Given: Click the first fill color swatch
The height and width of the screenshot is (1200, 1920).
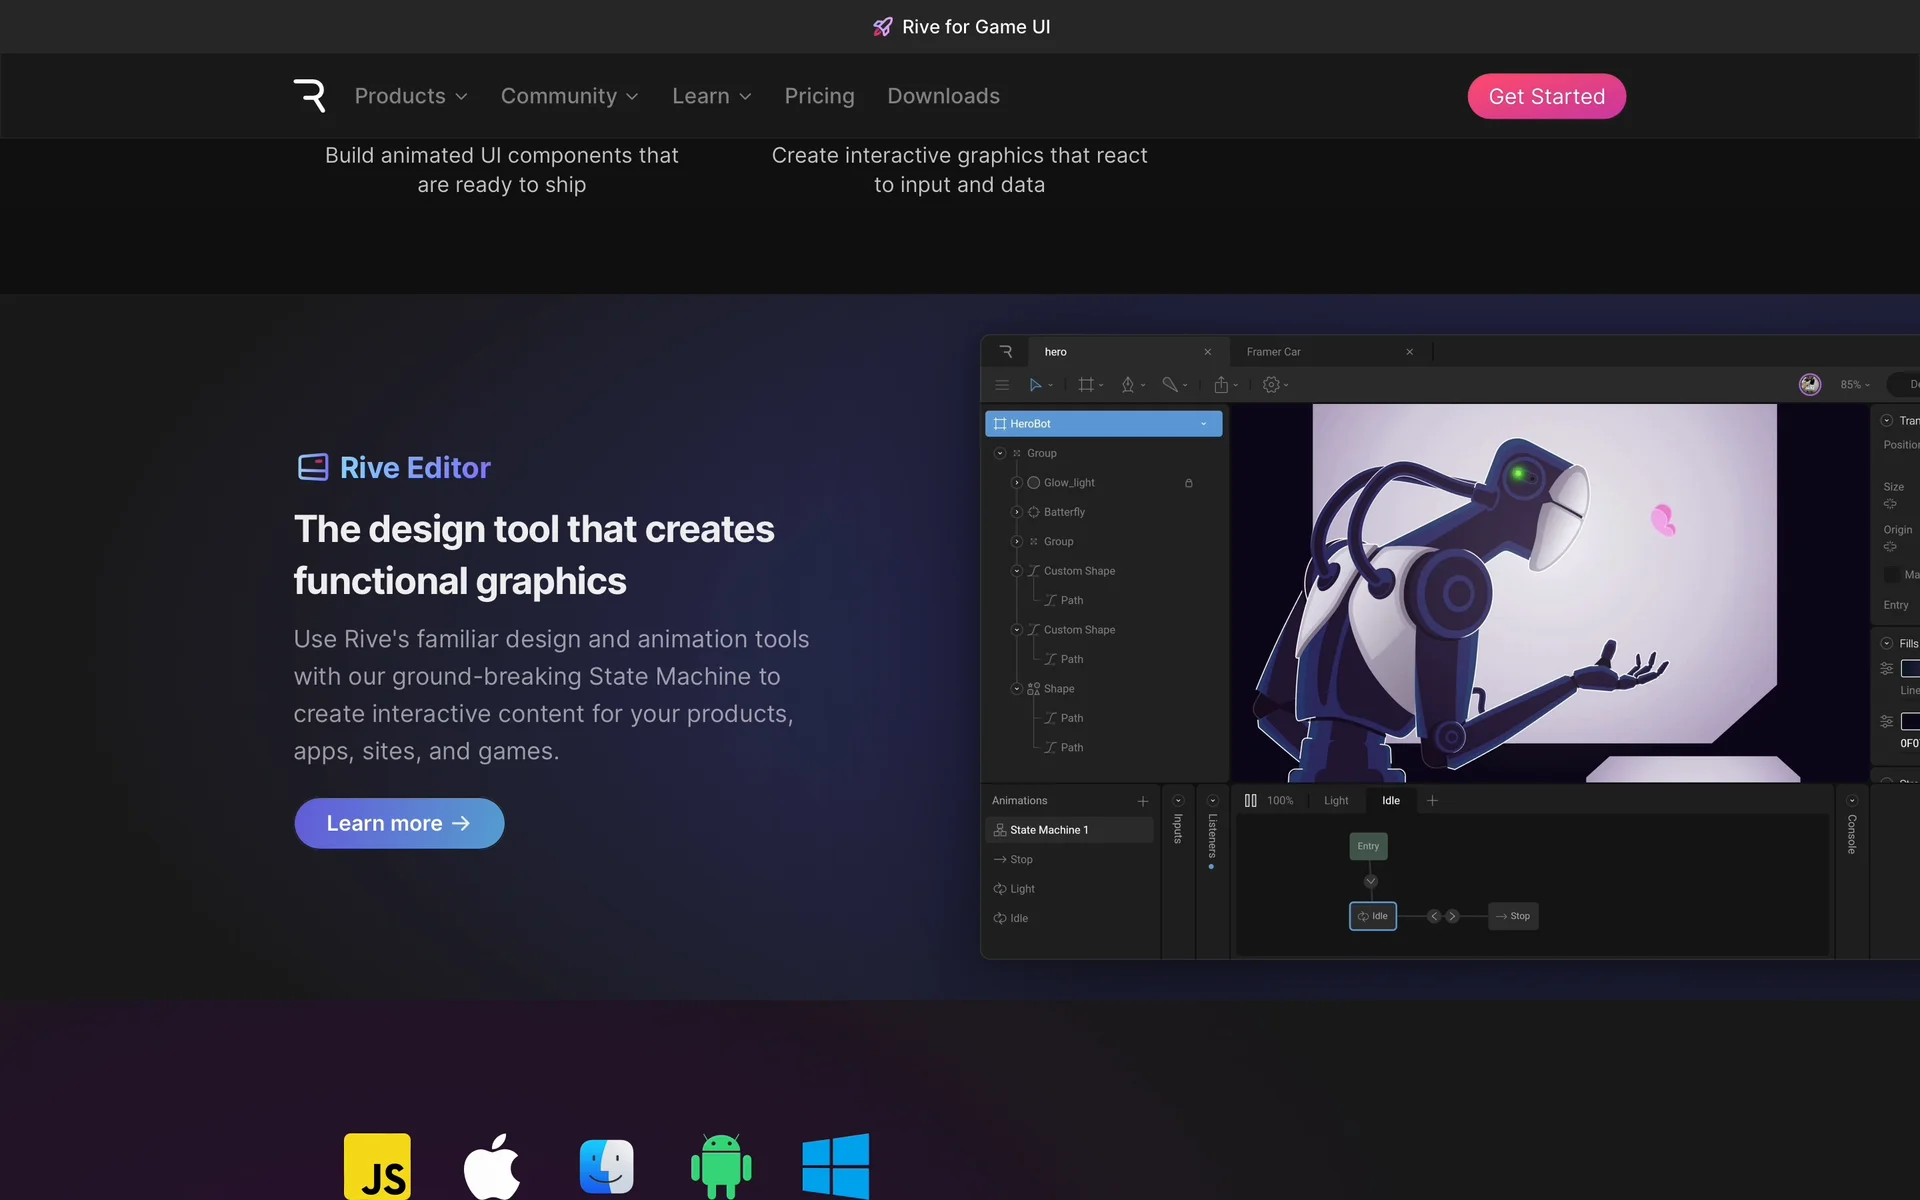Looking at the screenshot, I should tap(1909, 669).
